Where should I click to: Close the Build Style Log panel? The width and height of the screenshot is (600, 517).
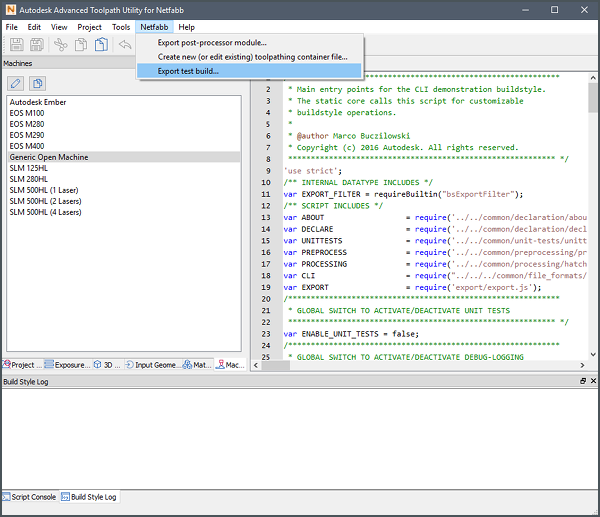tap(592, 382)
